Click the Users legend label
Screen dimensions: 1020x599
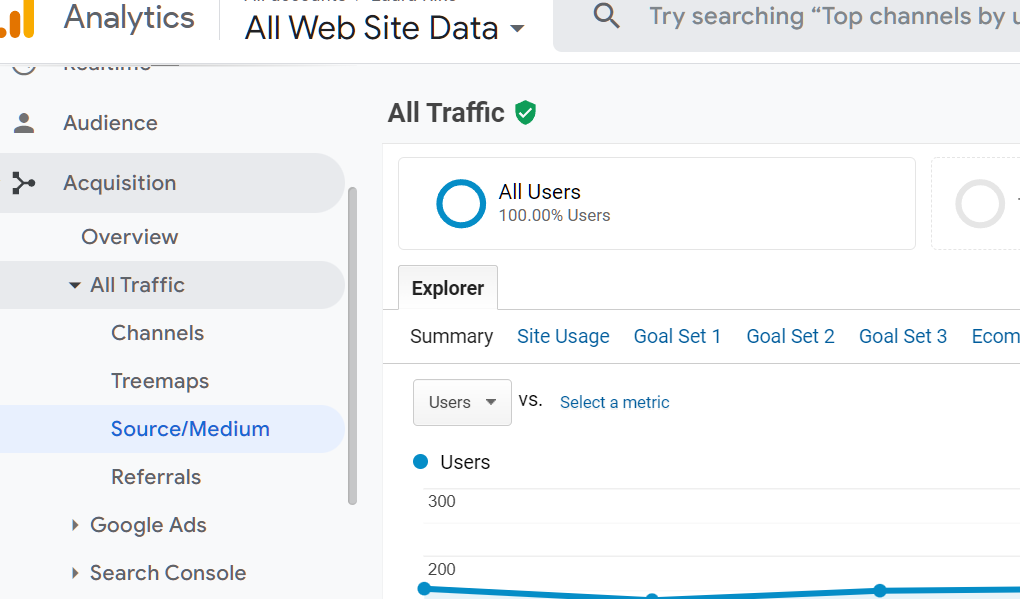pos(465,462)
